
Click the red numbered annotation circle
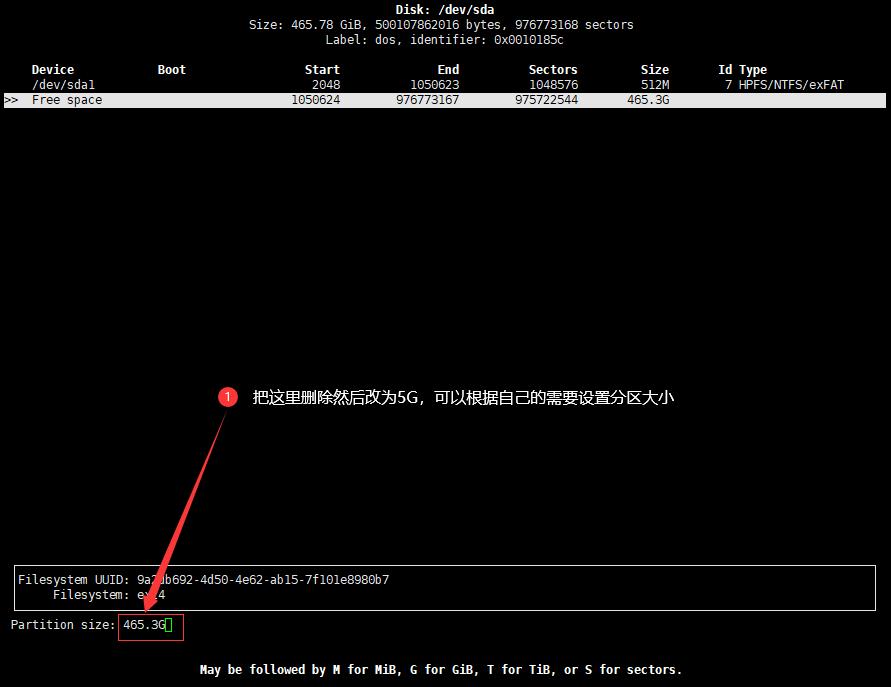[x=228, y=397]
